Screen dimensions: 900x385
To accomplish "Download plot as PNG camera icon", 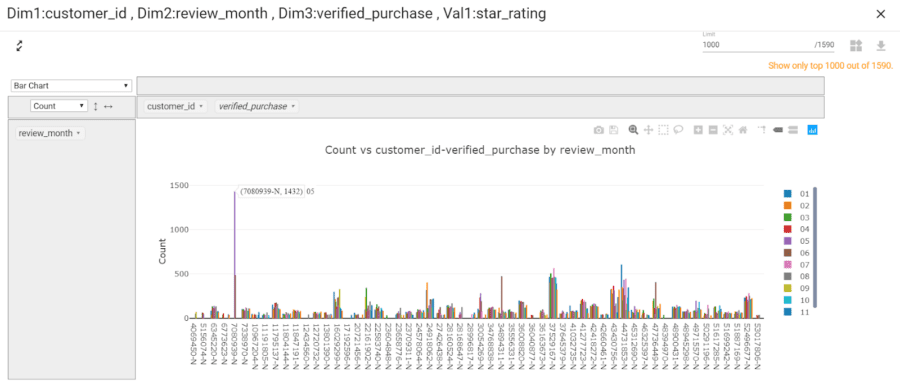I will point(599,130).
